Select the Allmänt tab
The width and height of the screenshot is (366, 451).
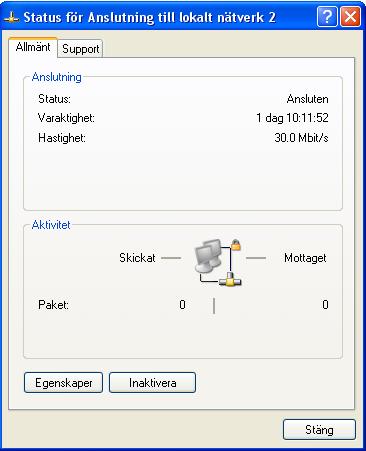coord(33,47)
